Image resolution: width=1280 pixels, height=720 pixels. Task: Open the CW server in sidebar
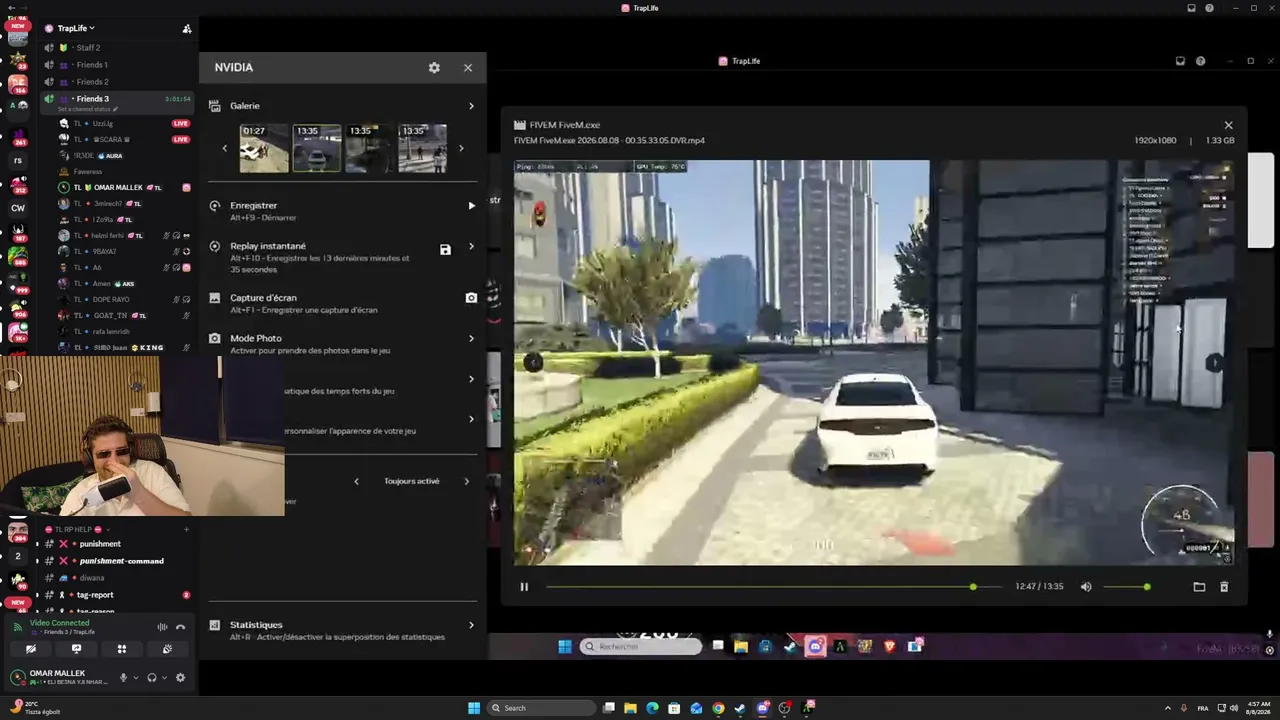[18, 208]
